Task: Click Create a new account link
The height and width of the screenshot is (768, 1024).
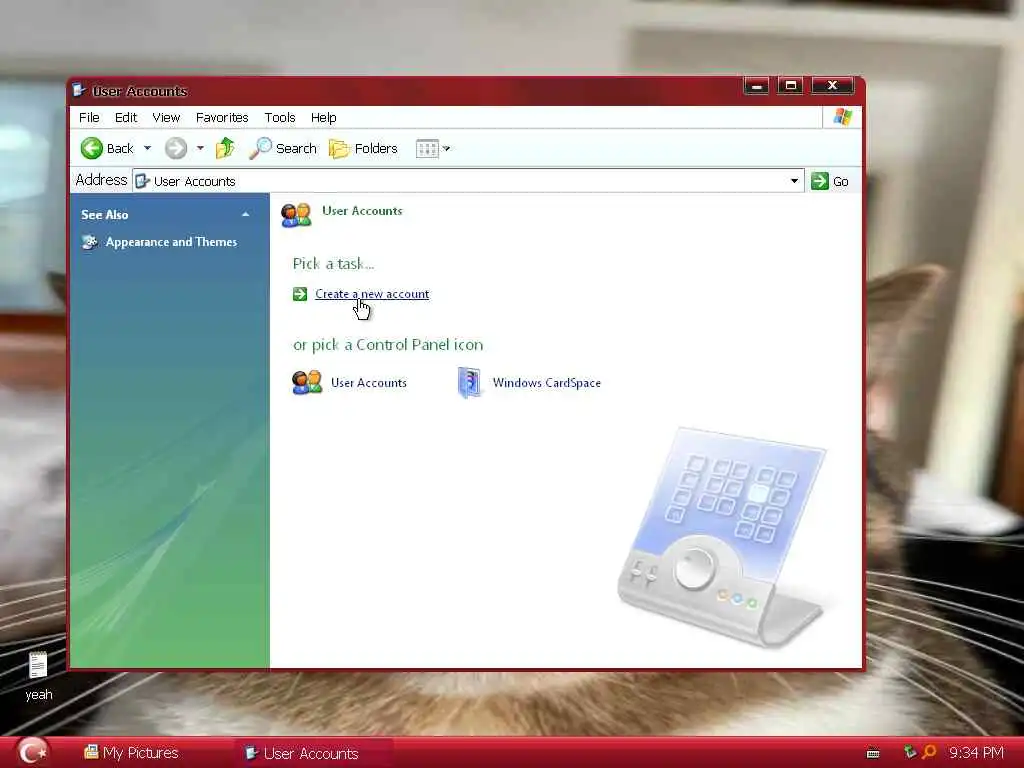Action: (x=372, y=294)
